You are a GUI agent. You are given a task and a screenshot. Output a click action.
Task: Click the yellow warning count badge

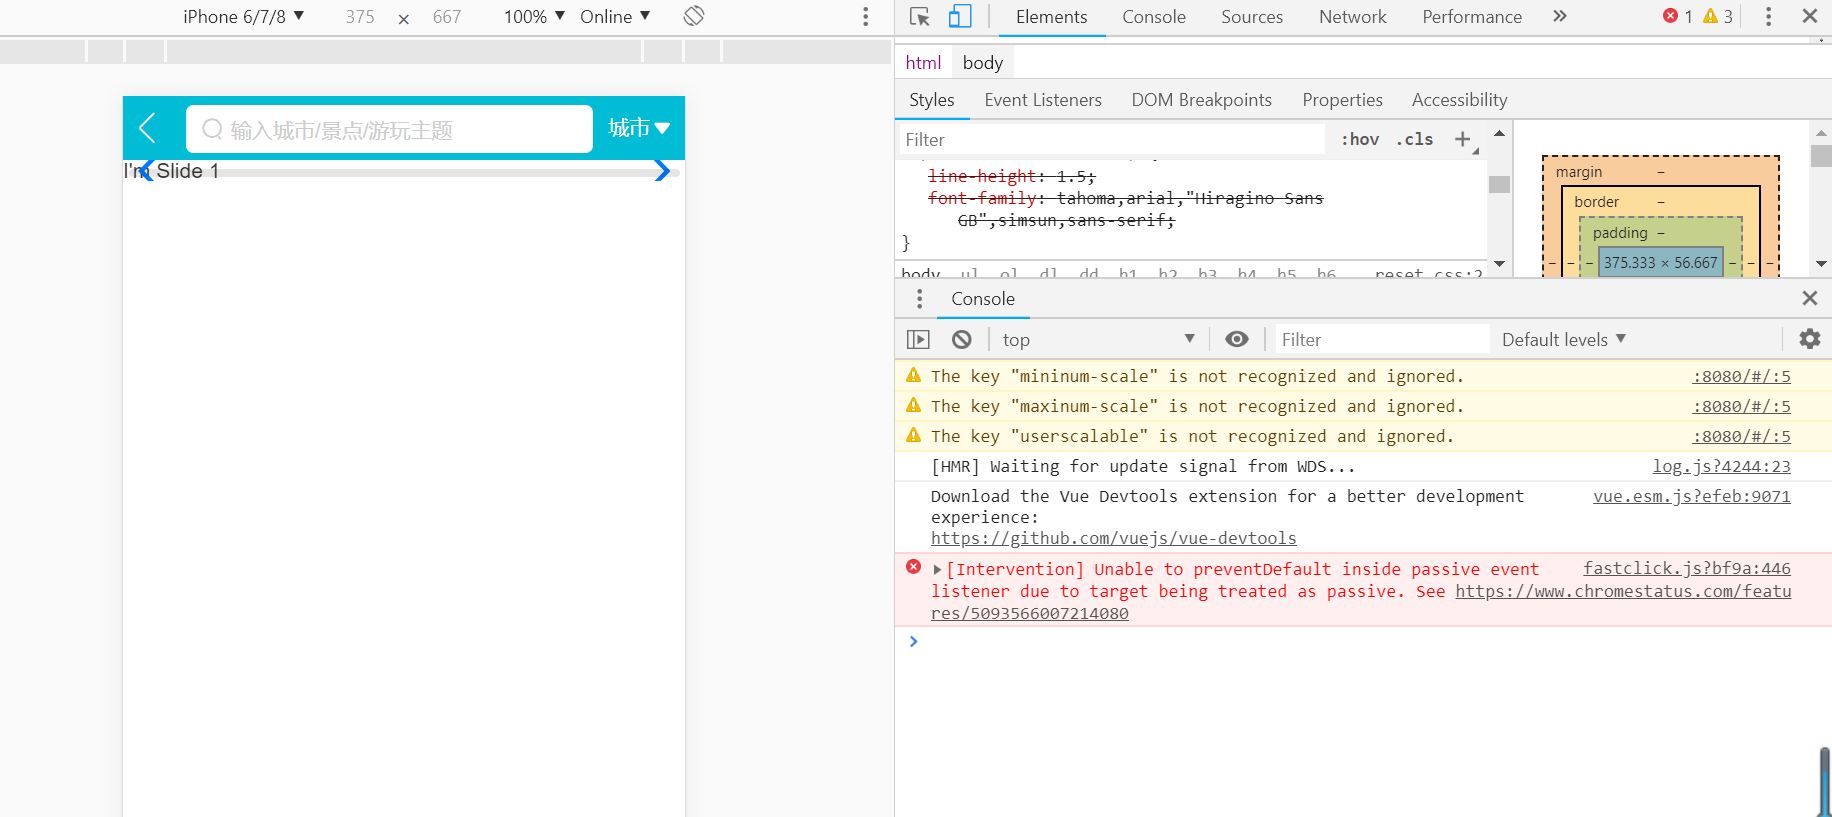tap(1718, 16)
